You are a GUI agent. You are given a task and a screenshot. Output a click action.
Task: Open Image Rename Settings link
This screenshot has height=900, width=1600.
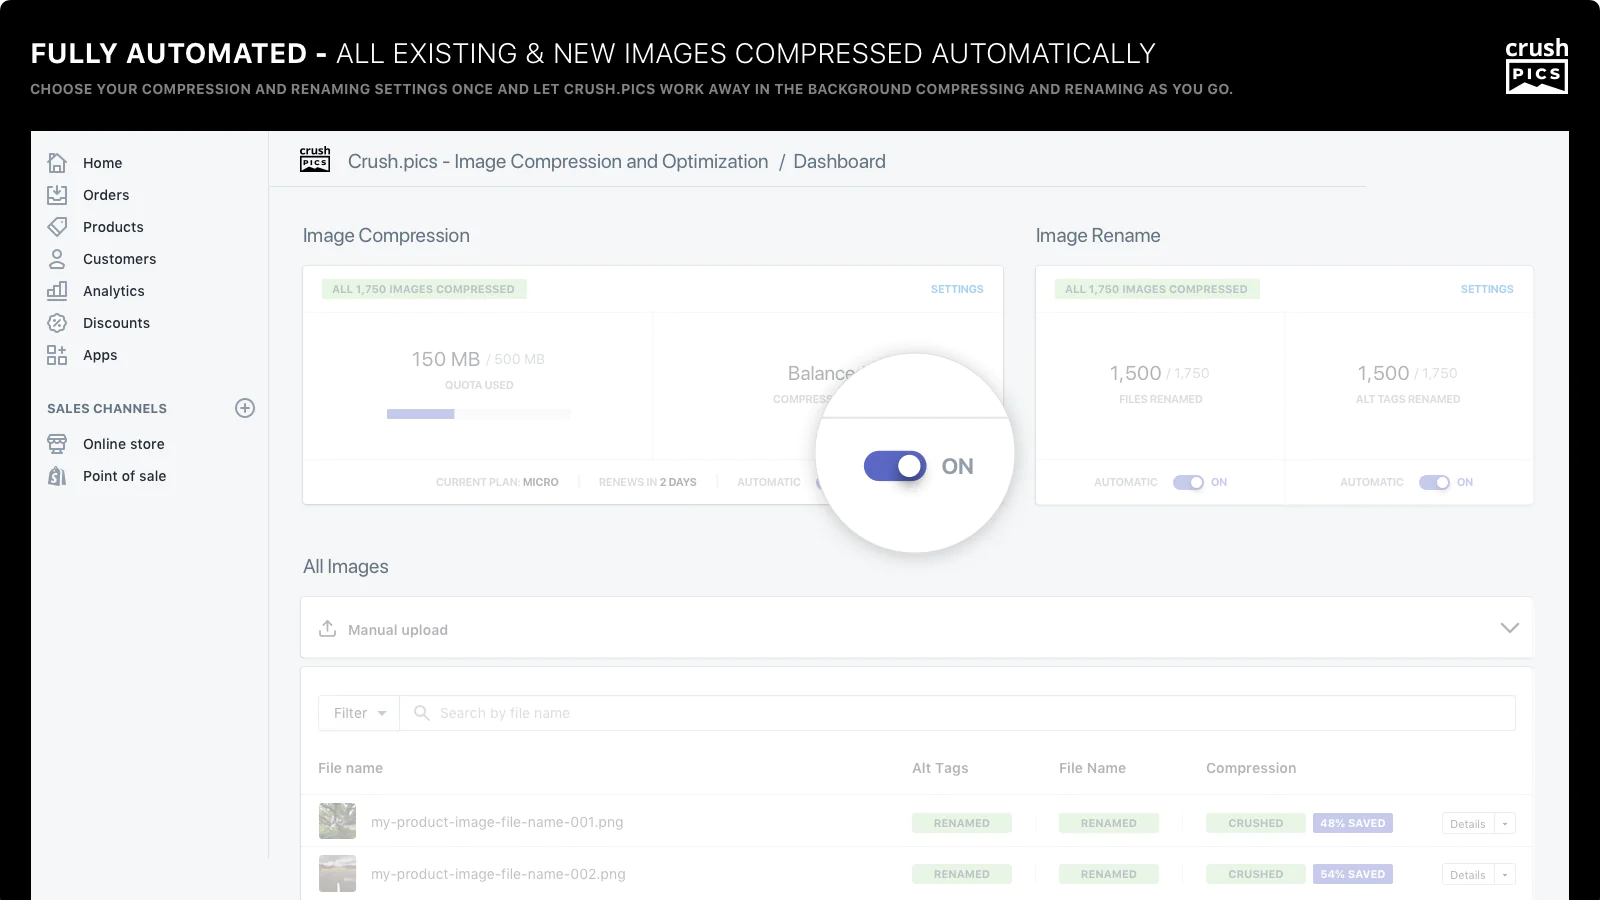click(x=1486, y=289)
